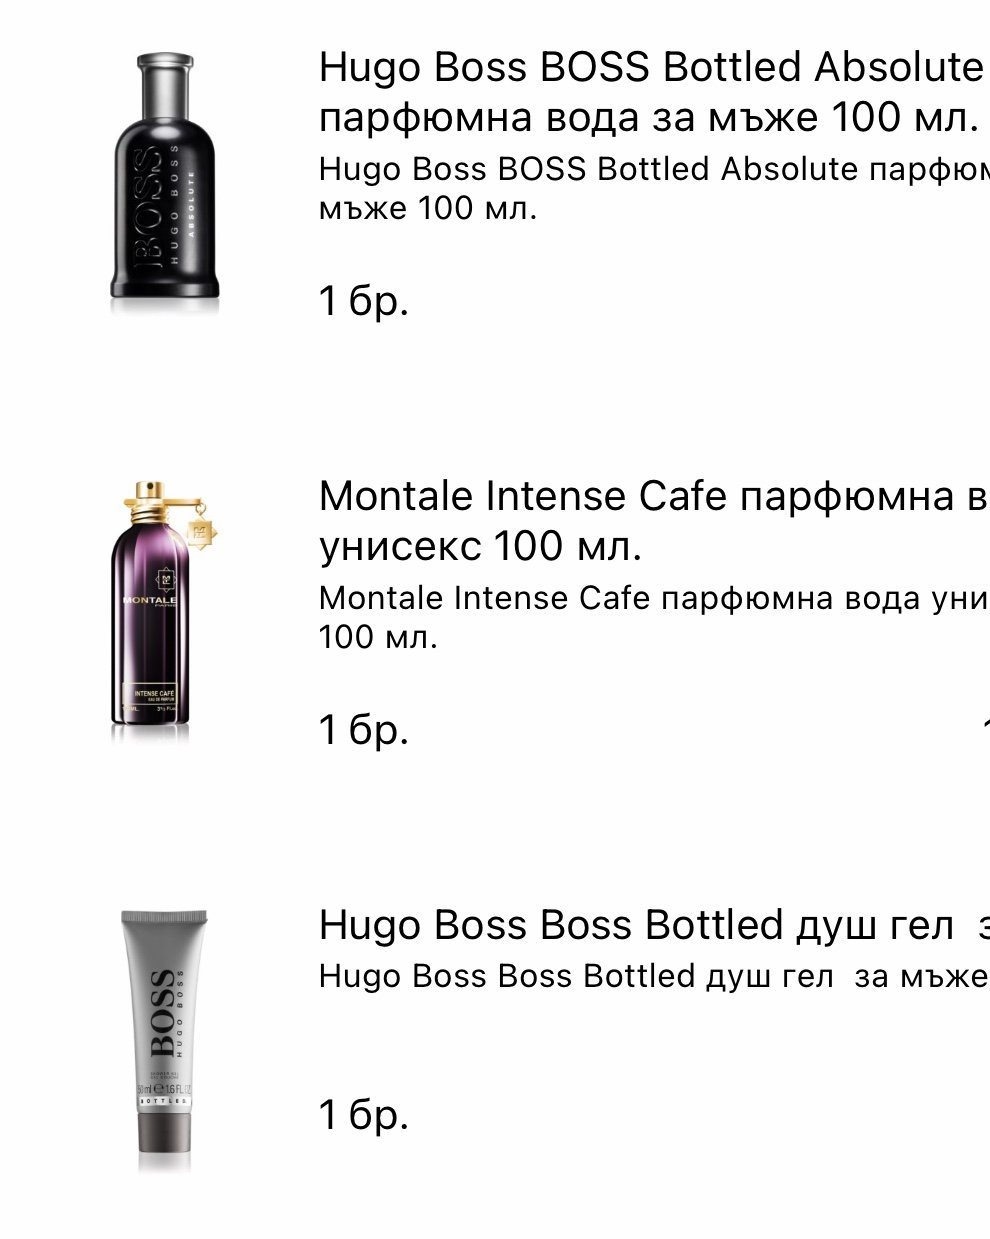990x1239 pixels.
Task: Click '1 бр.' quantity under Montale Intense Cafe
Action: point(364,730)
